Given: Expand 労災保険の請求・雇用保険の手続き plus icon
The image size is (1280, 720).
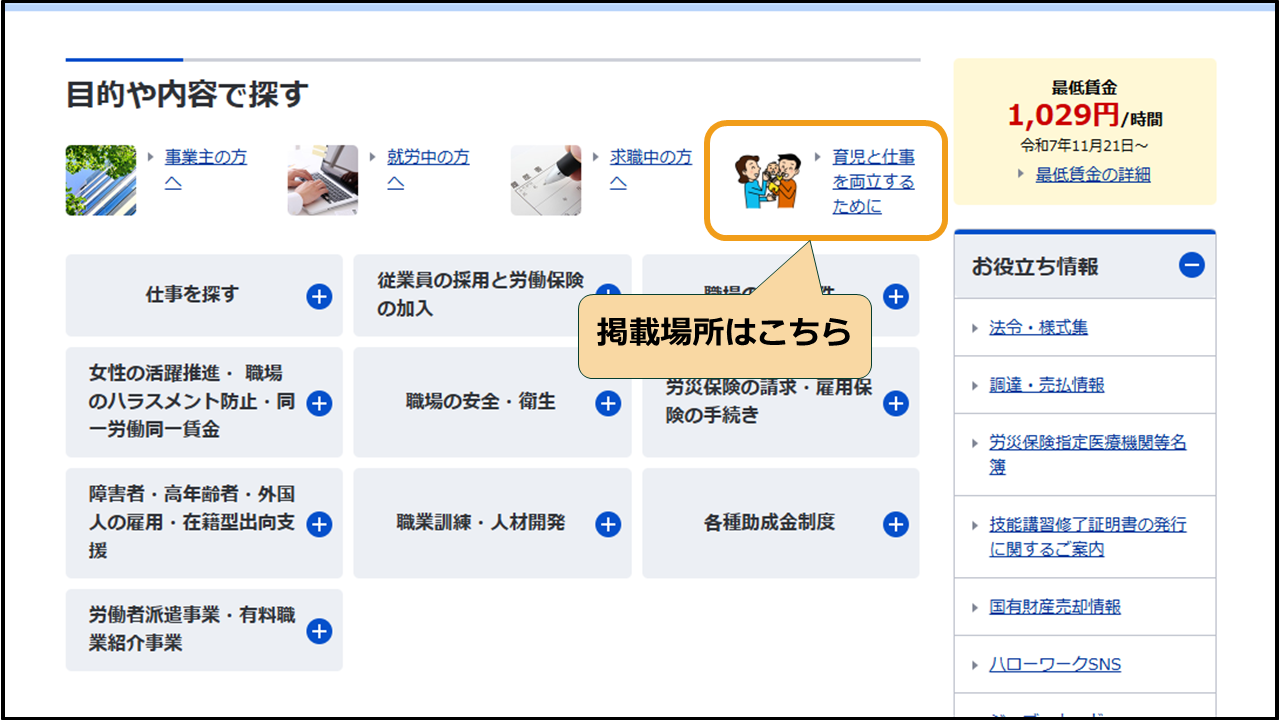Looking at the screenshot, I should coord(896,403).
